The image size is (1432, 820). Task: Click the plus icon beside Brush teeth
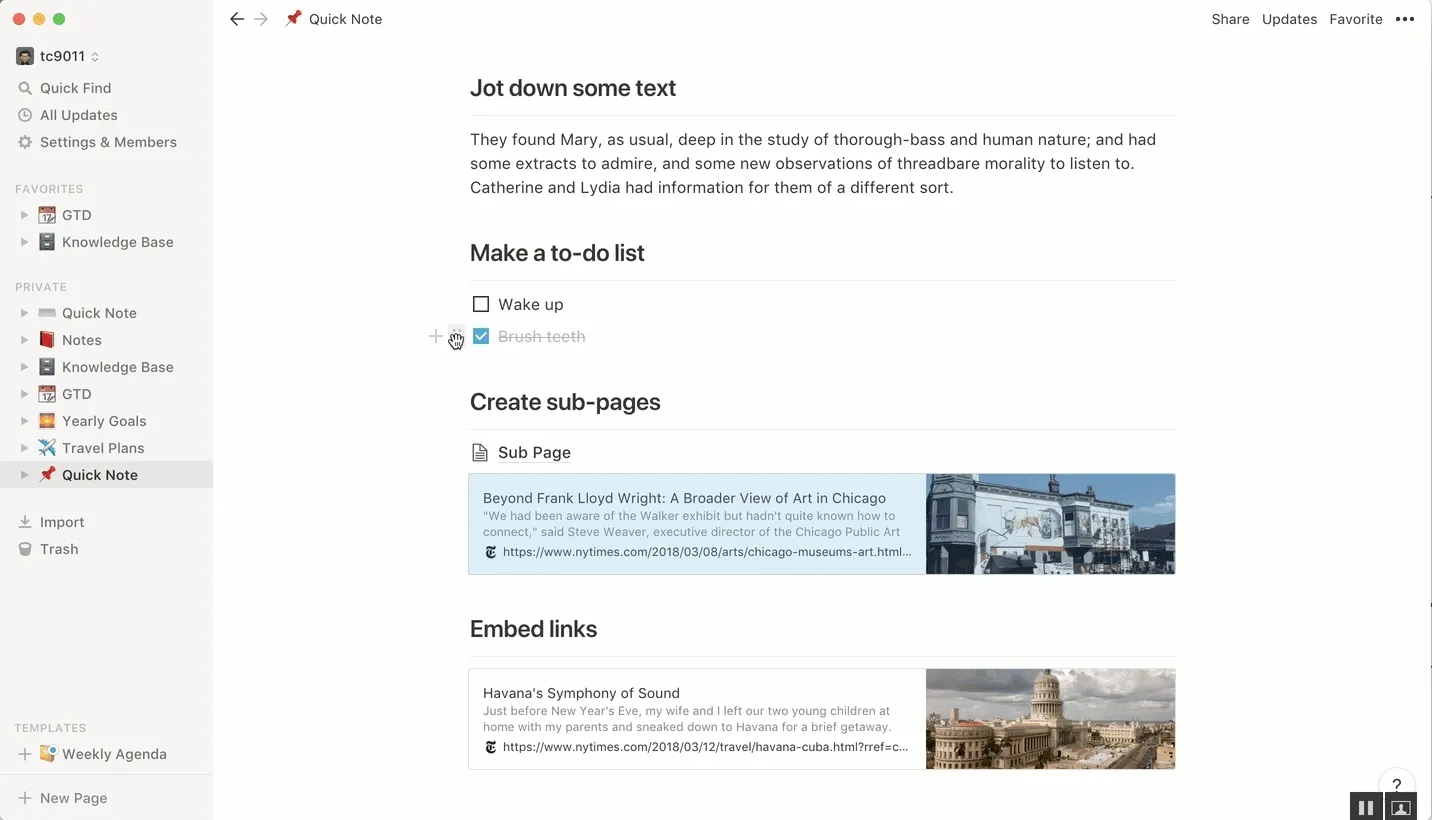(436, 337)
